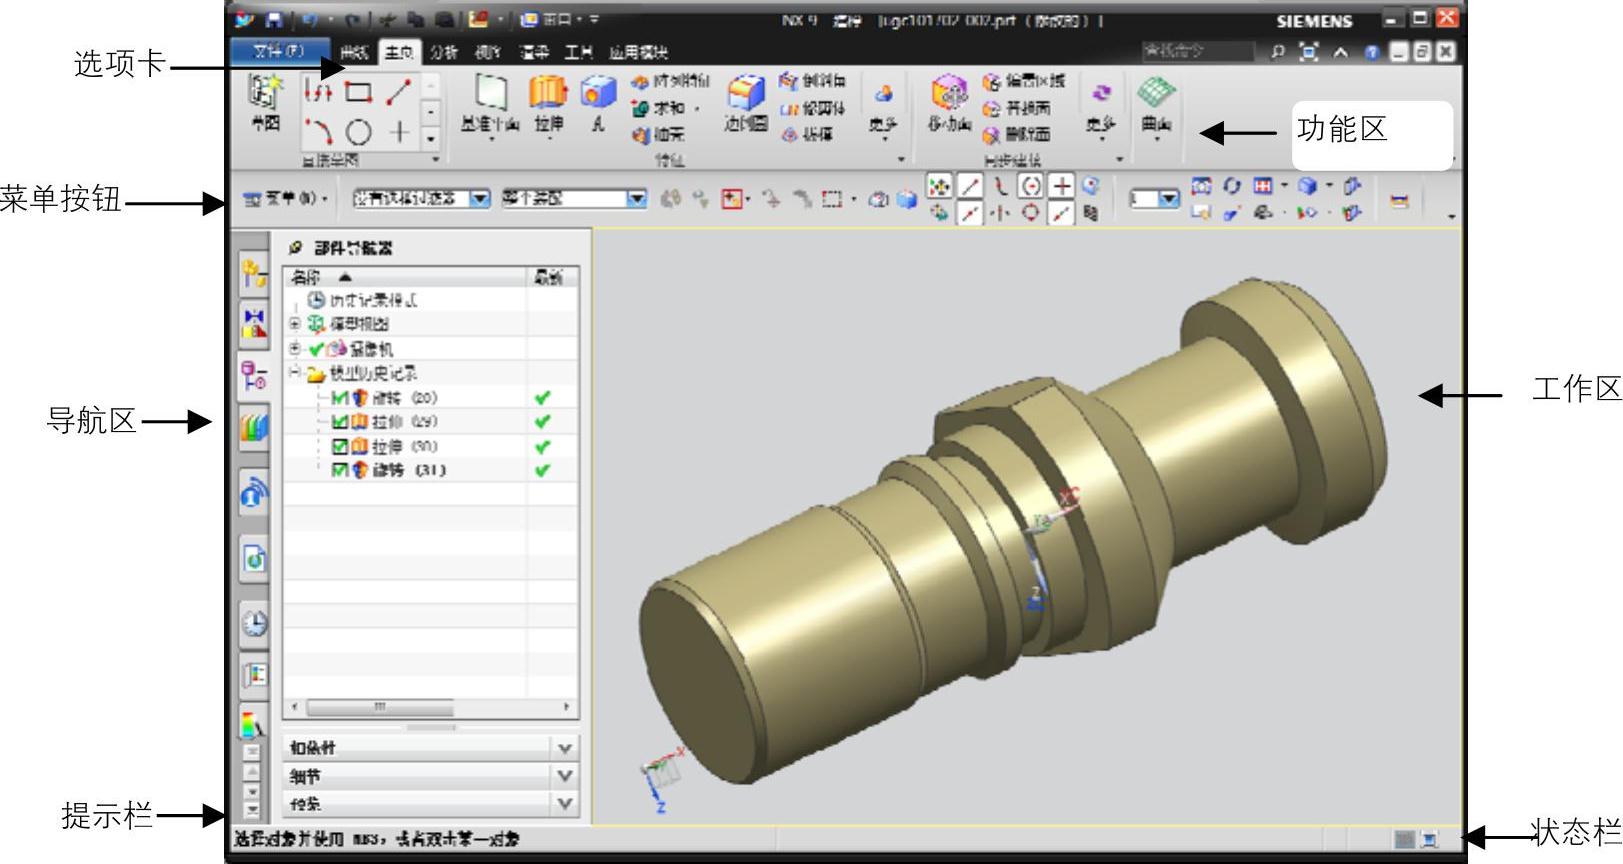Expand the Dependencies panel chevron
This screenshot has height=864, width=1623.
point(564,748)
